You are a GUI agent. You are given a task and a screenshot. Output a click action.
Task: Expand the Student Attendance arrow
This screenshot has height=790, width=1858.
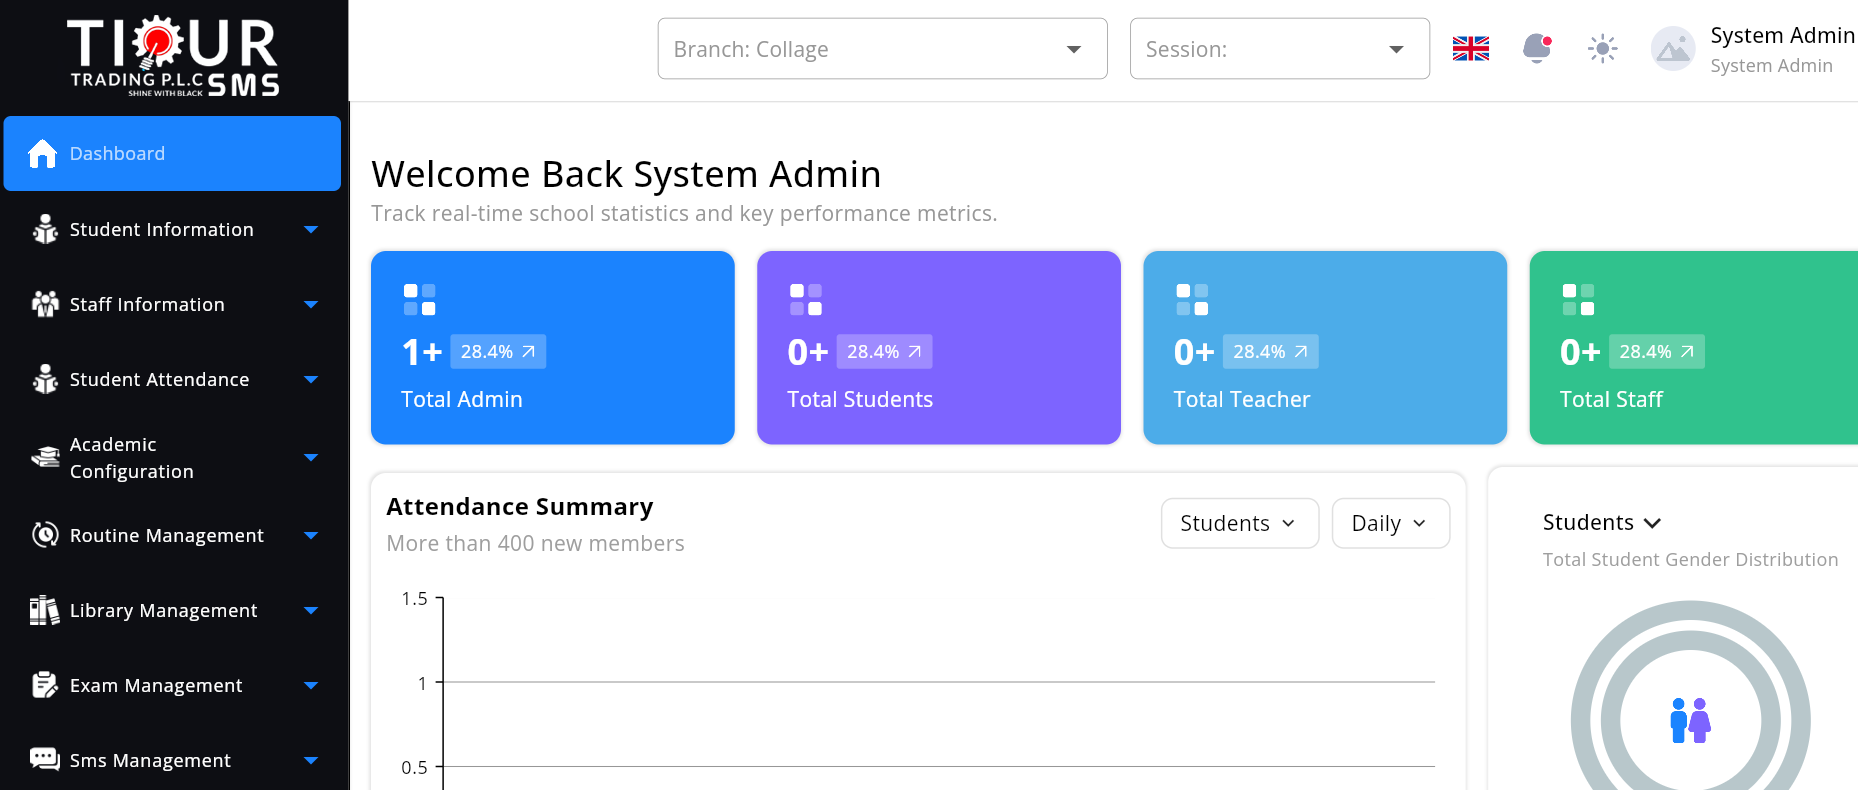pyautogui.click(x=311, y=379)
